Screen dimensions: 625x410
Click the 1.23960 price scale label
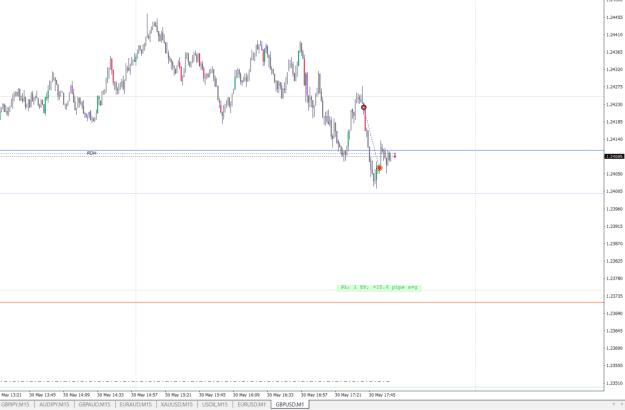click(x=614, y=209)
